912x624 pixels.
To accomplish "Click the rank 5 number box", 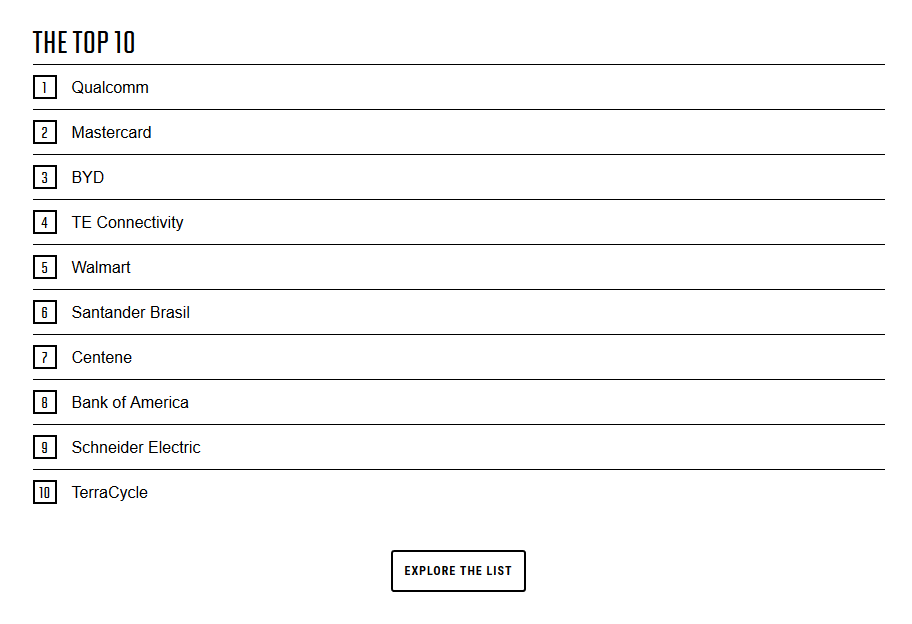I will pos(45,267).
